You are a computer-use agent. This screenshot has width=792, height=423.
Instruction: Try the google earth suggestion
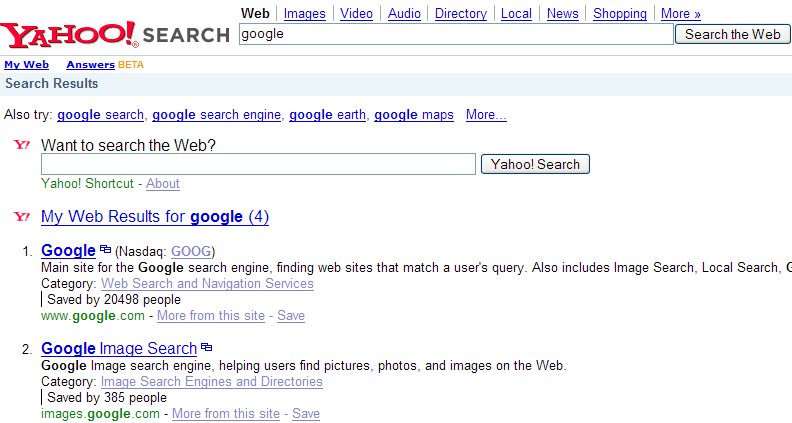pos(327,115)
